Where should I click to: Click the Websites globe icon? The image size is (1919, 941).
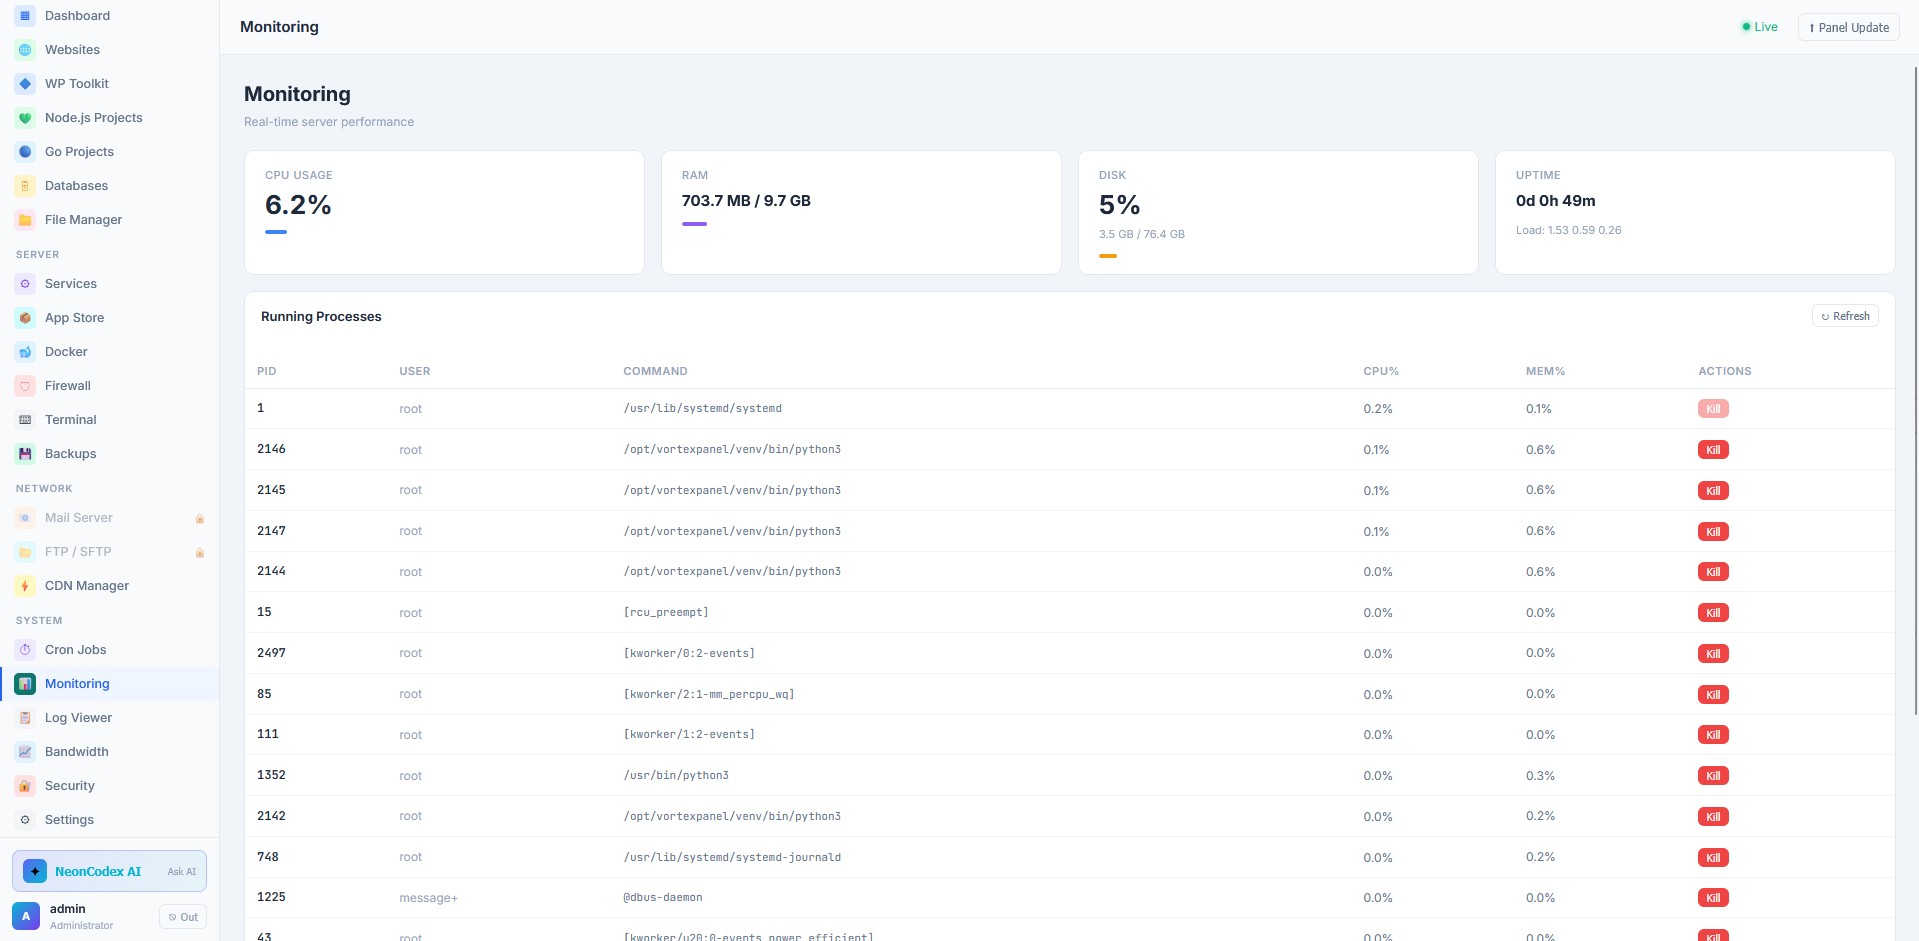tap(25, 50)
